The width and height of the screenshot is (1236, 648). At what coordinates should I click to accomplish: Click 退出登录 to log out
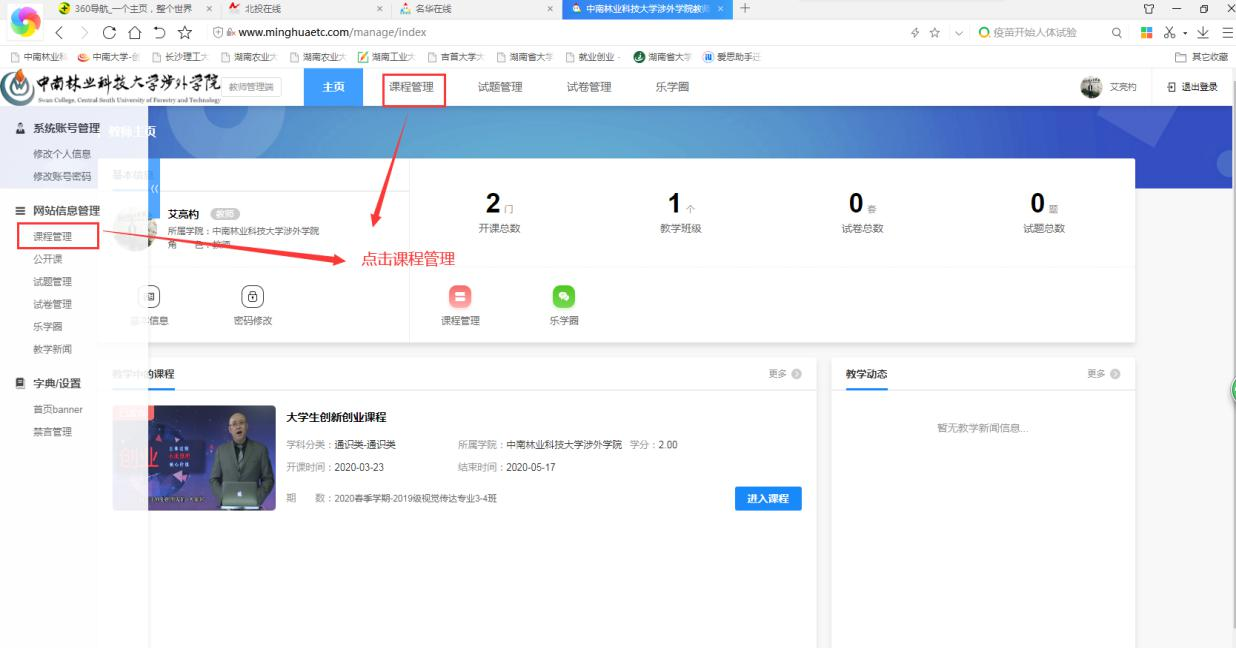[1192, 87]
